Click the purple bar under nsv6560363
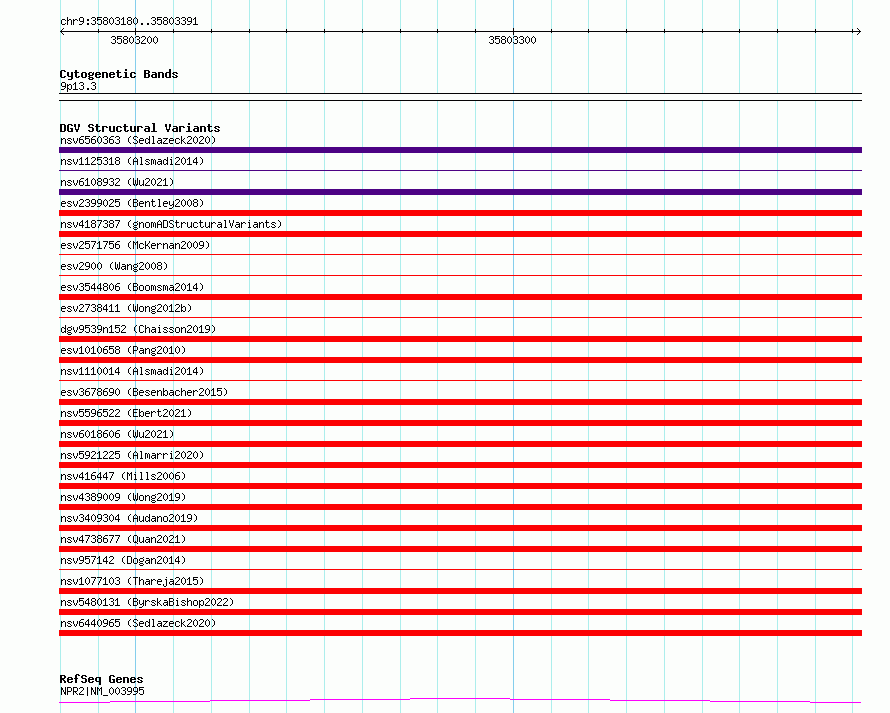Viewport: 890px width, 713px height. [x=460, y=150]
